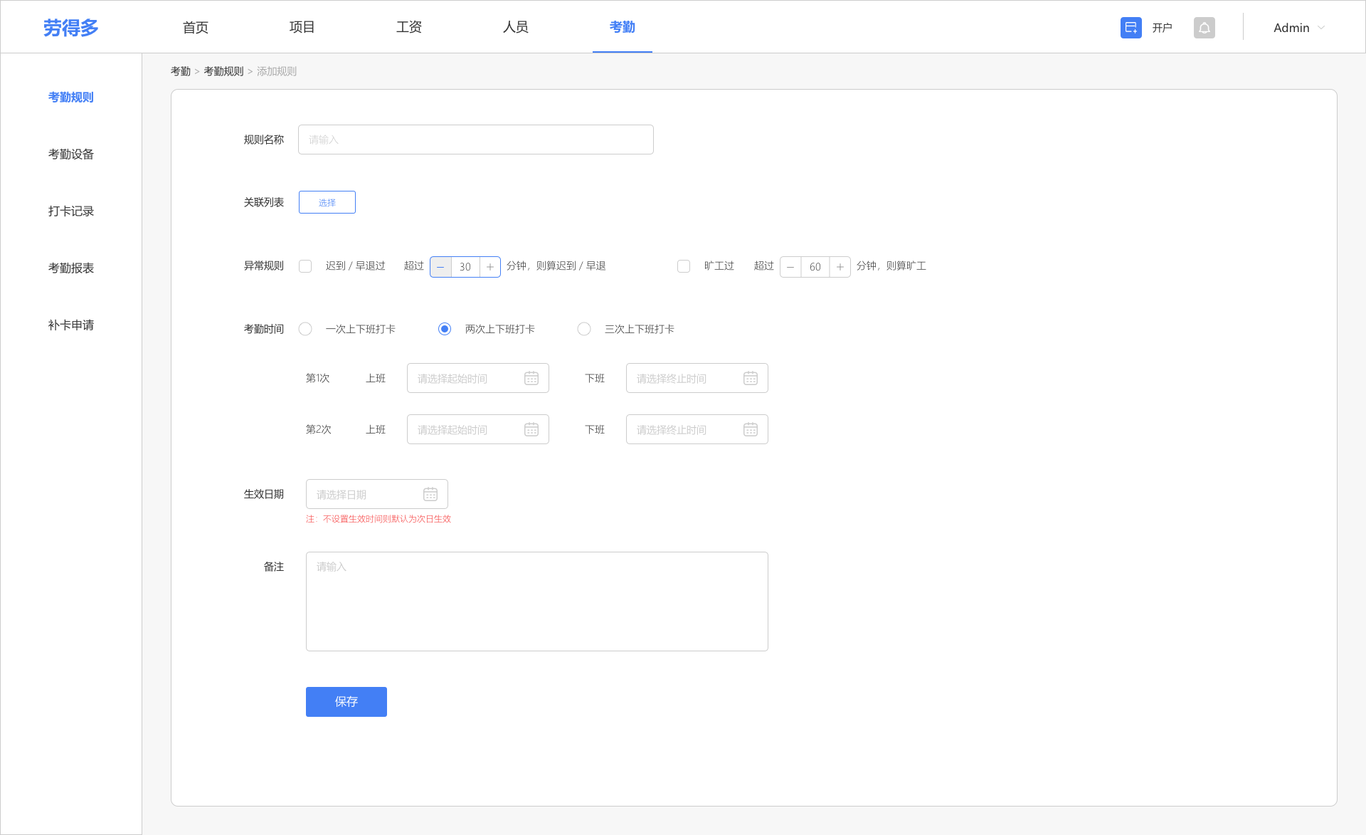Click the late/early value 30 field
Viewport: 1366px width, 835px height.
coord(465,267)
